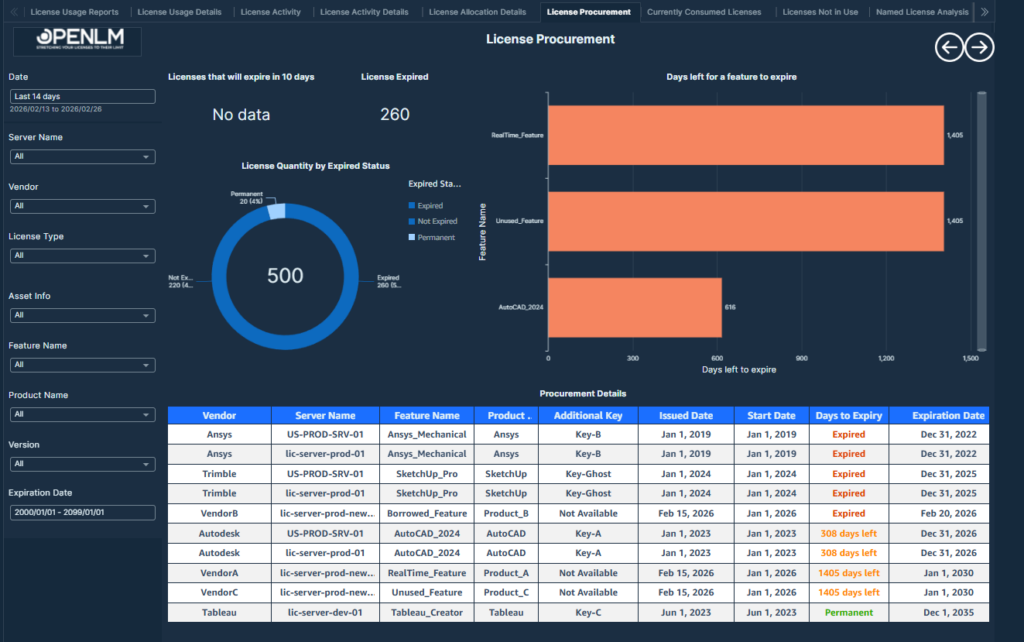Expand the Vendor filter dropdown
The image size is (1024, 642).
[82, 206]
